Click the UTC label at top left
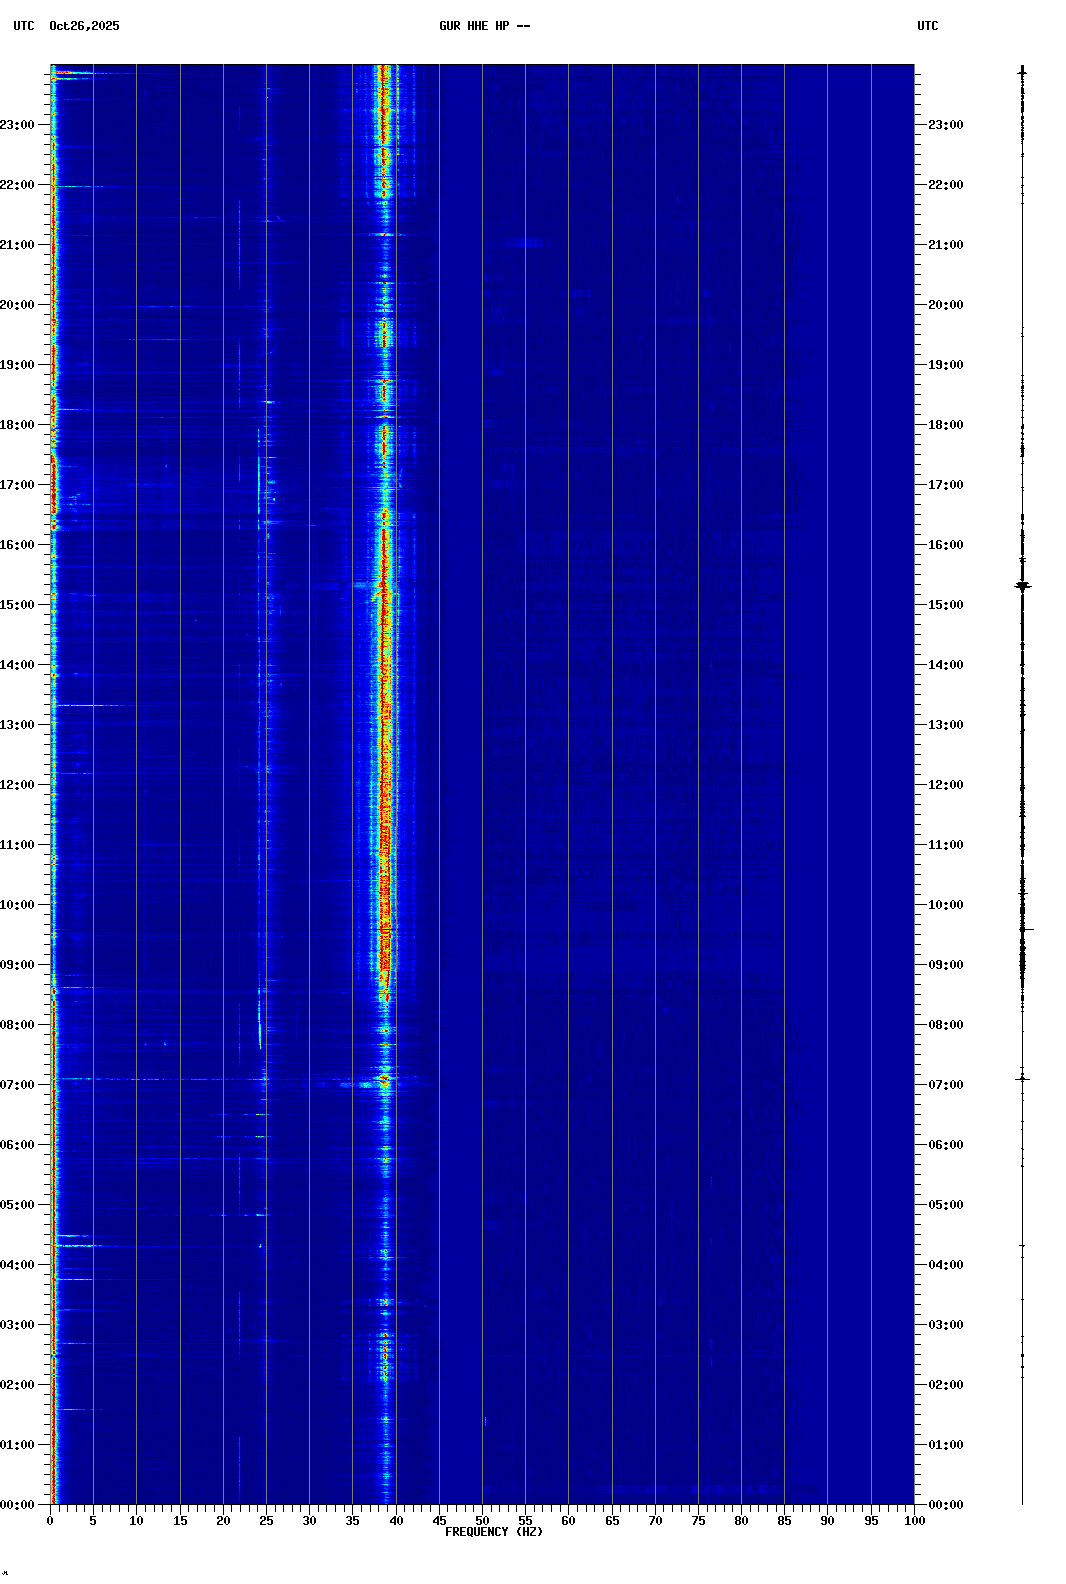 (x=23, y=26)
